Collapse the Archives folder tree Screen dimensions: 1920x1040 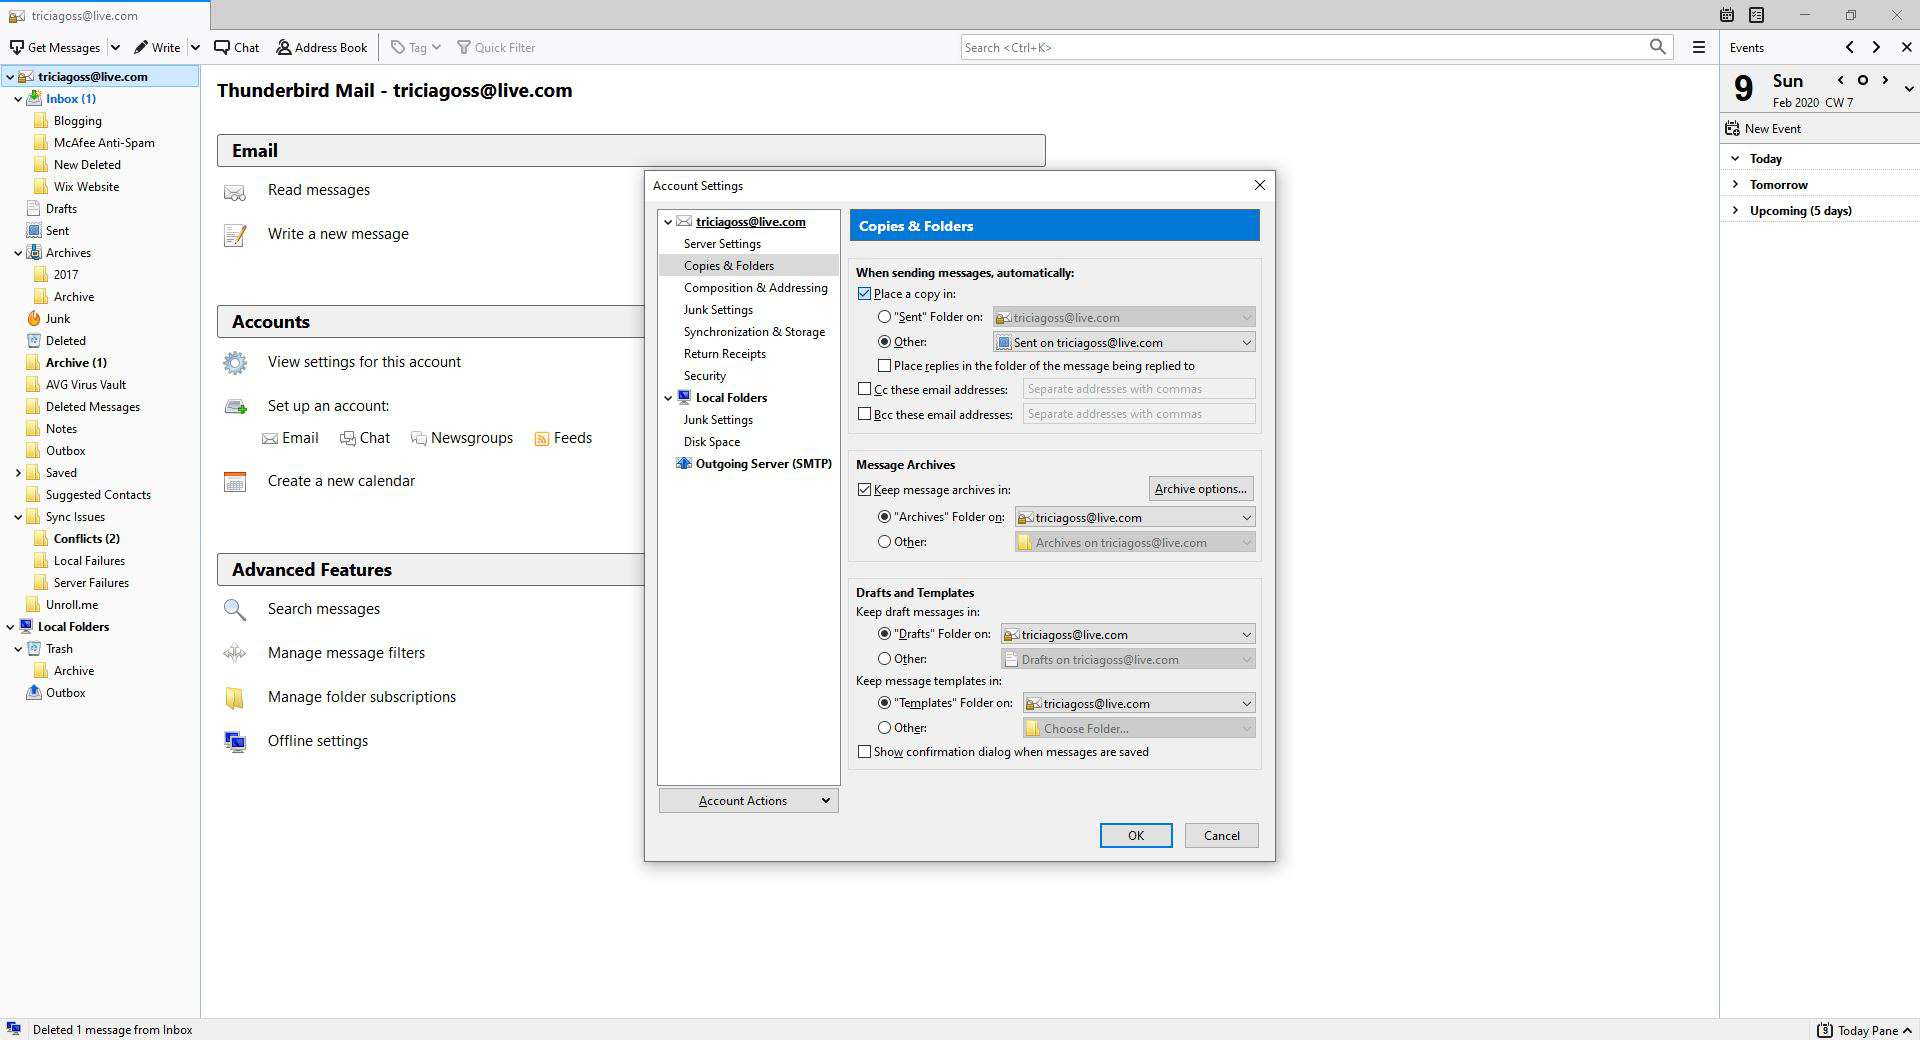click(18, 253)
